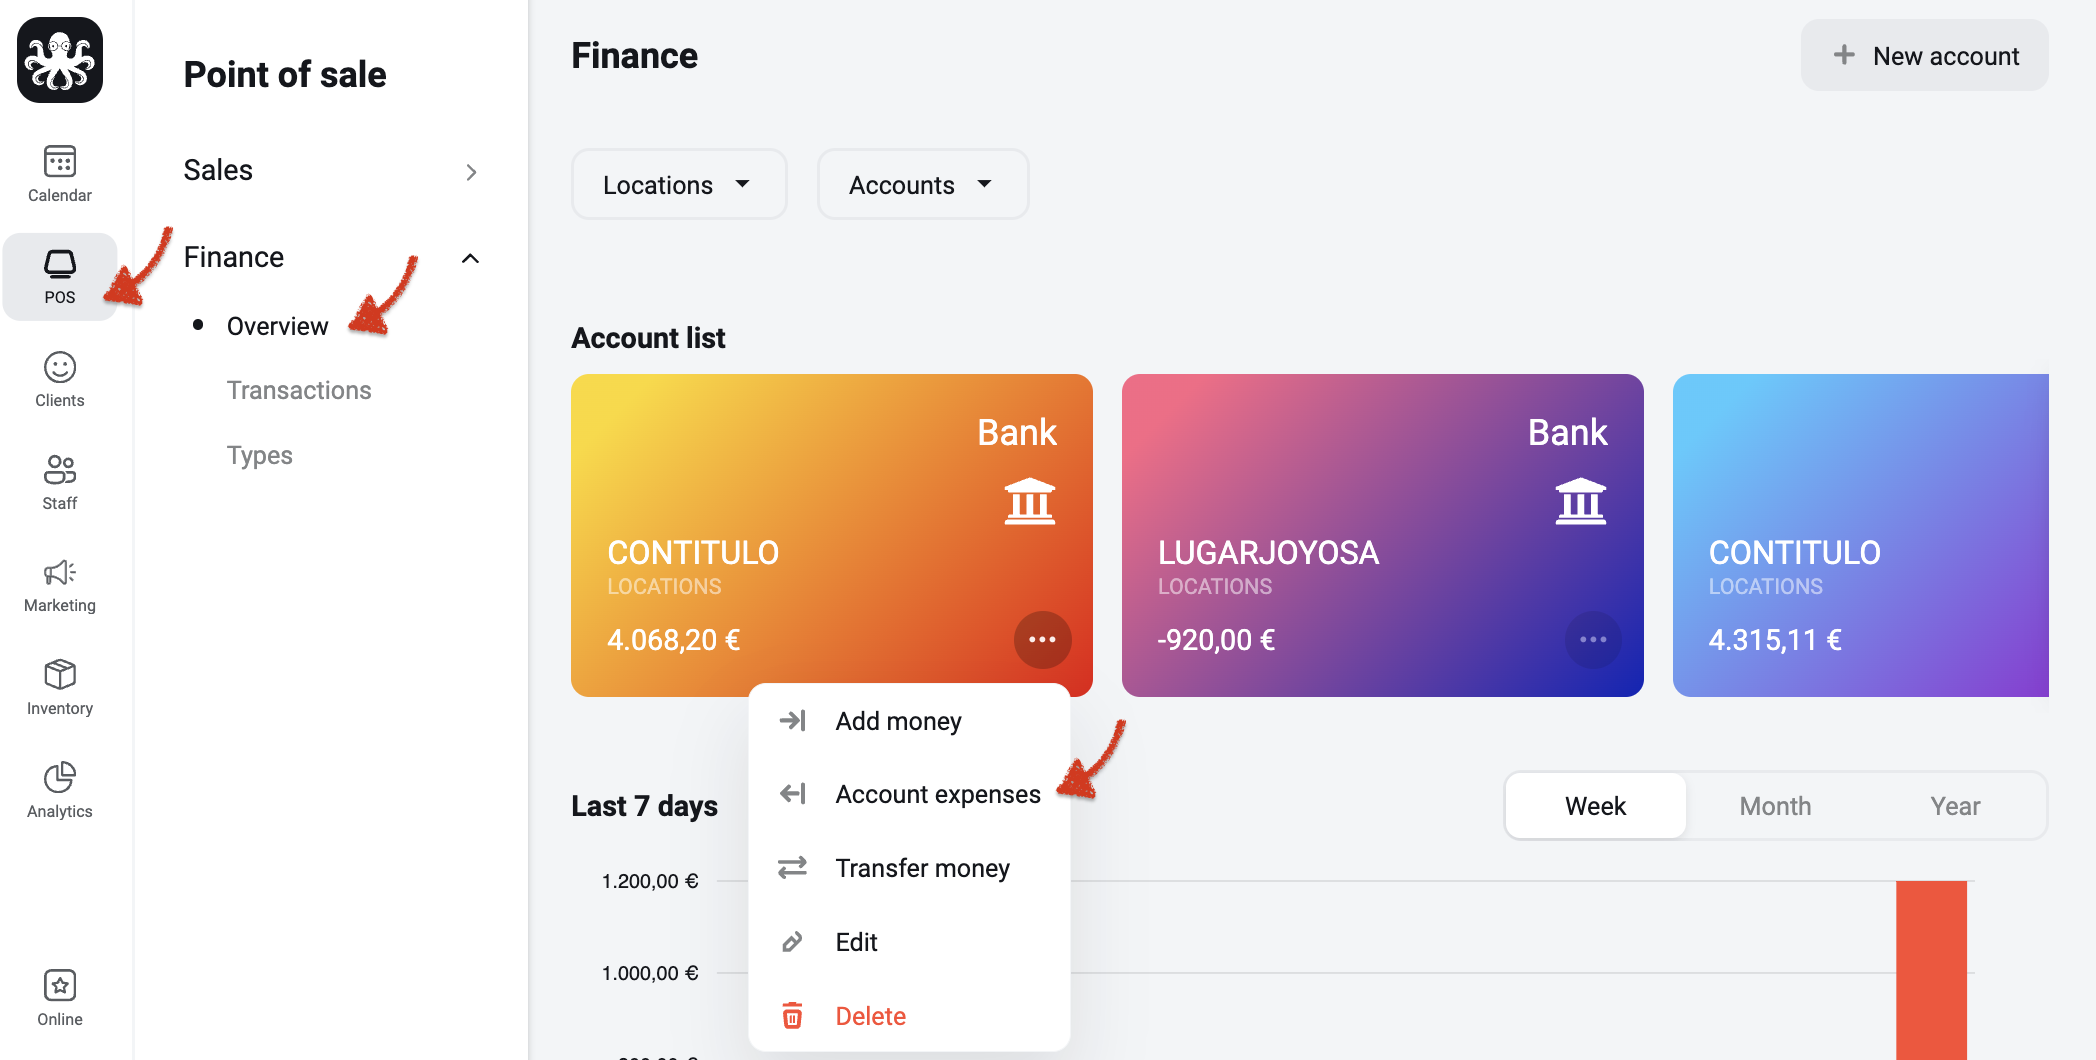
Task: Open the blue CONTITULO account card
Action: pyautogui.click(x=1860, y=536)
